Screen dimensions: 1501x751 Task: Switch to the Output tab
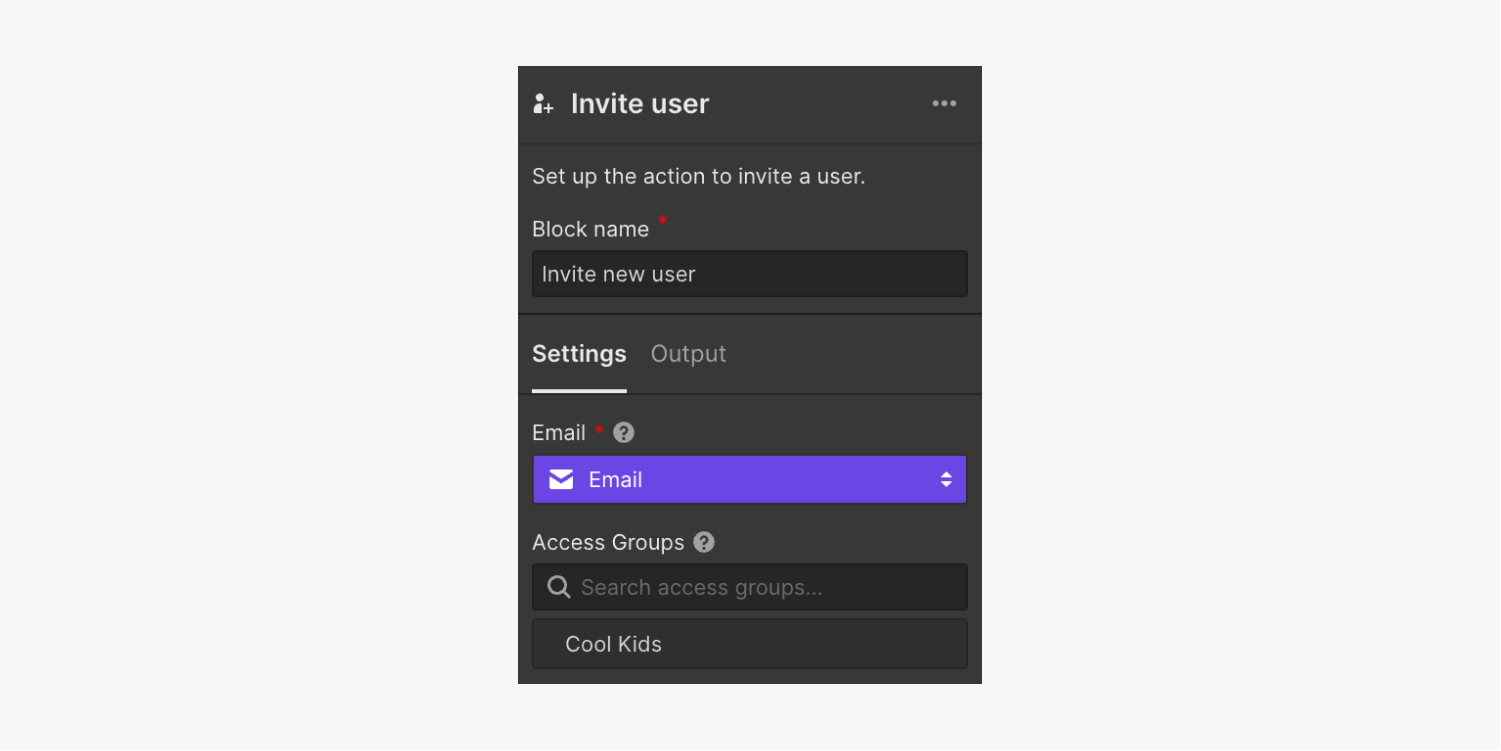[688, 354]
